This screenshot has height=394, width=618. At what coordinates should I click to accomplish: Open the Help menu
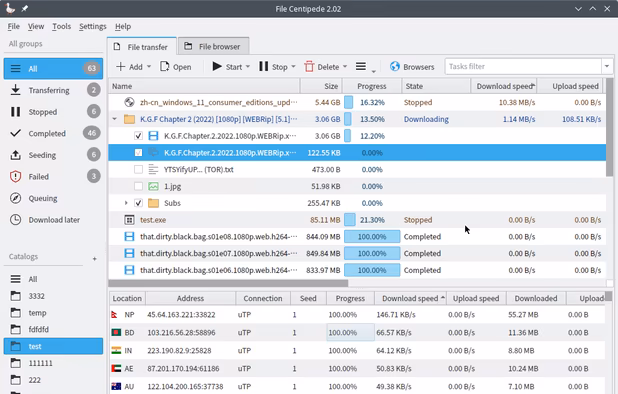(x=123, y=26)
